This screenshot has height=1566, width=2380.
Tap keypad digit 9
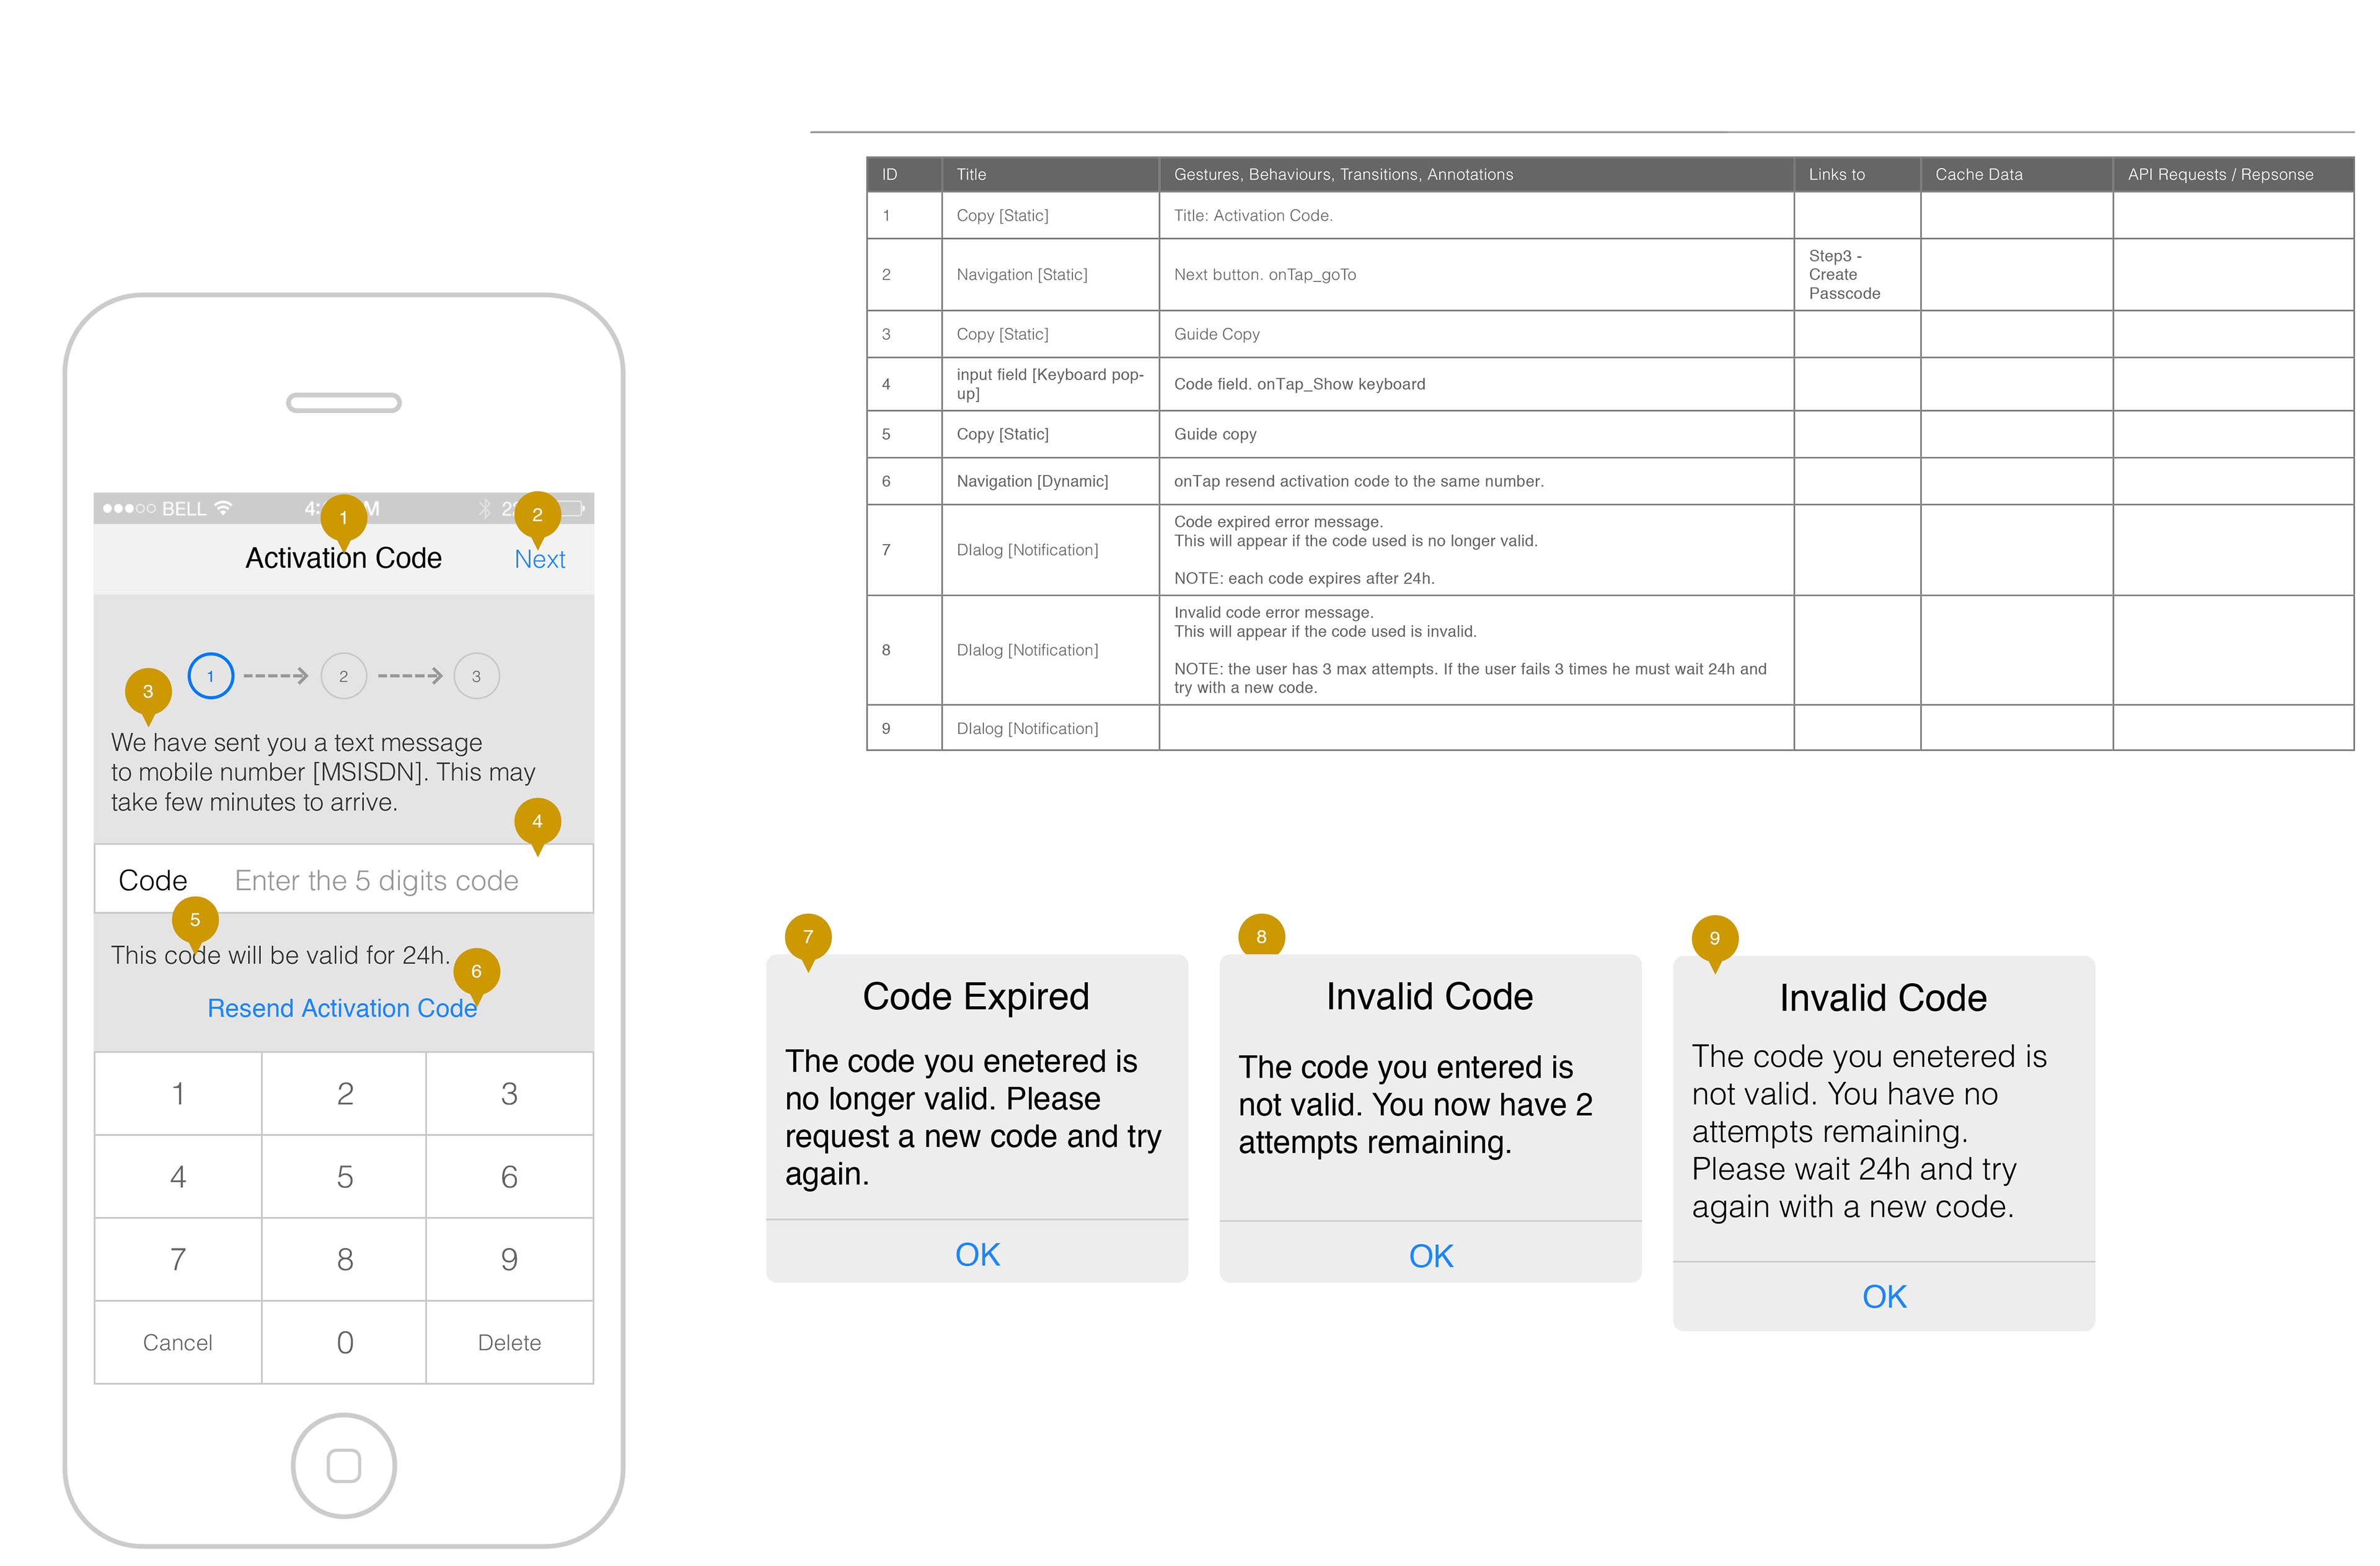(509, 1259)
